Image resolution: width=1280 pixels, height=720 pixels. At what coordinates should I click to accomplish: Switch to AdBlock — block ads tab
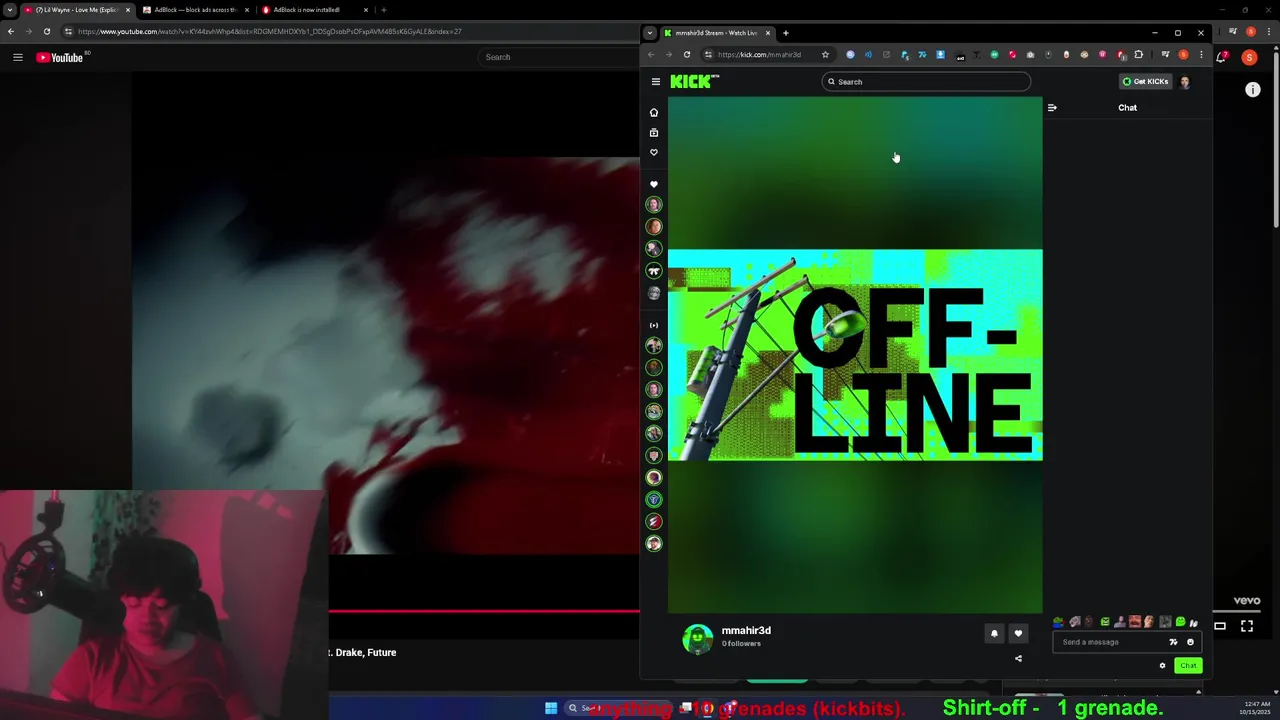195,10
